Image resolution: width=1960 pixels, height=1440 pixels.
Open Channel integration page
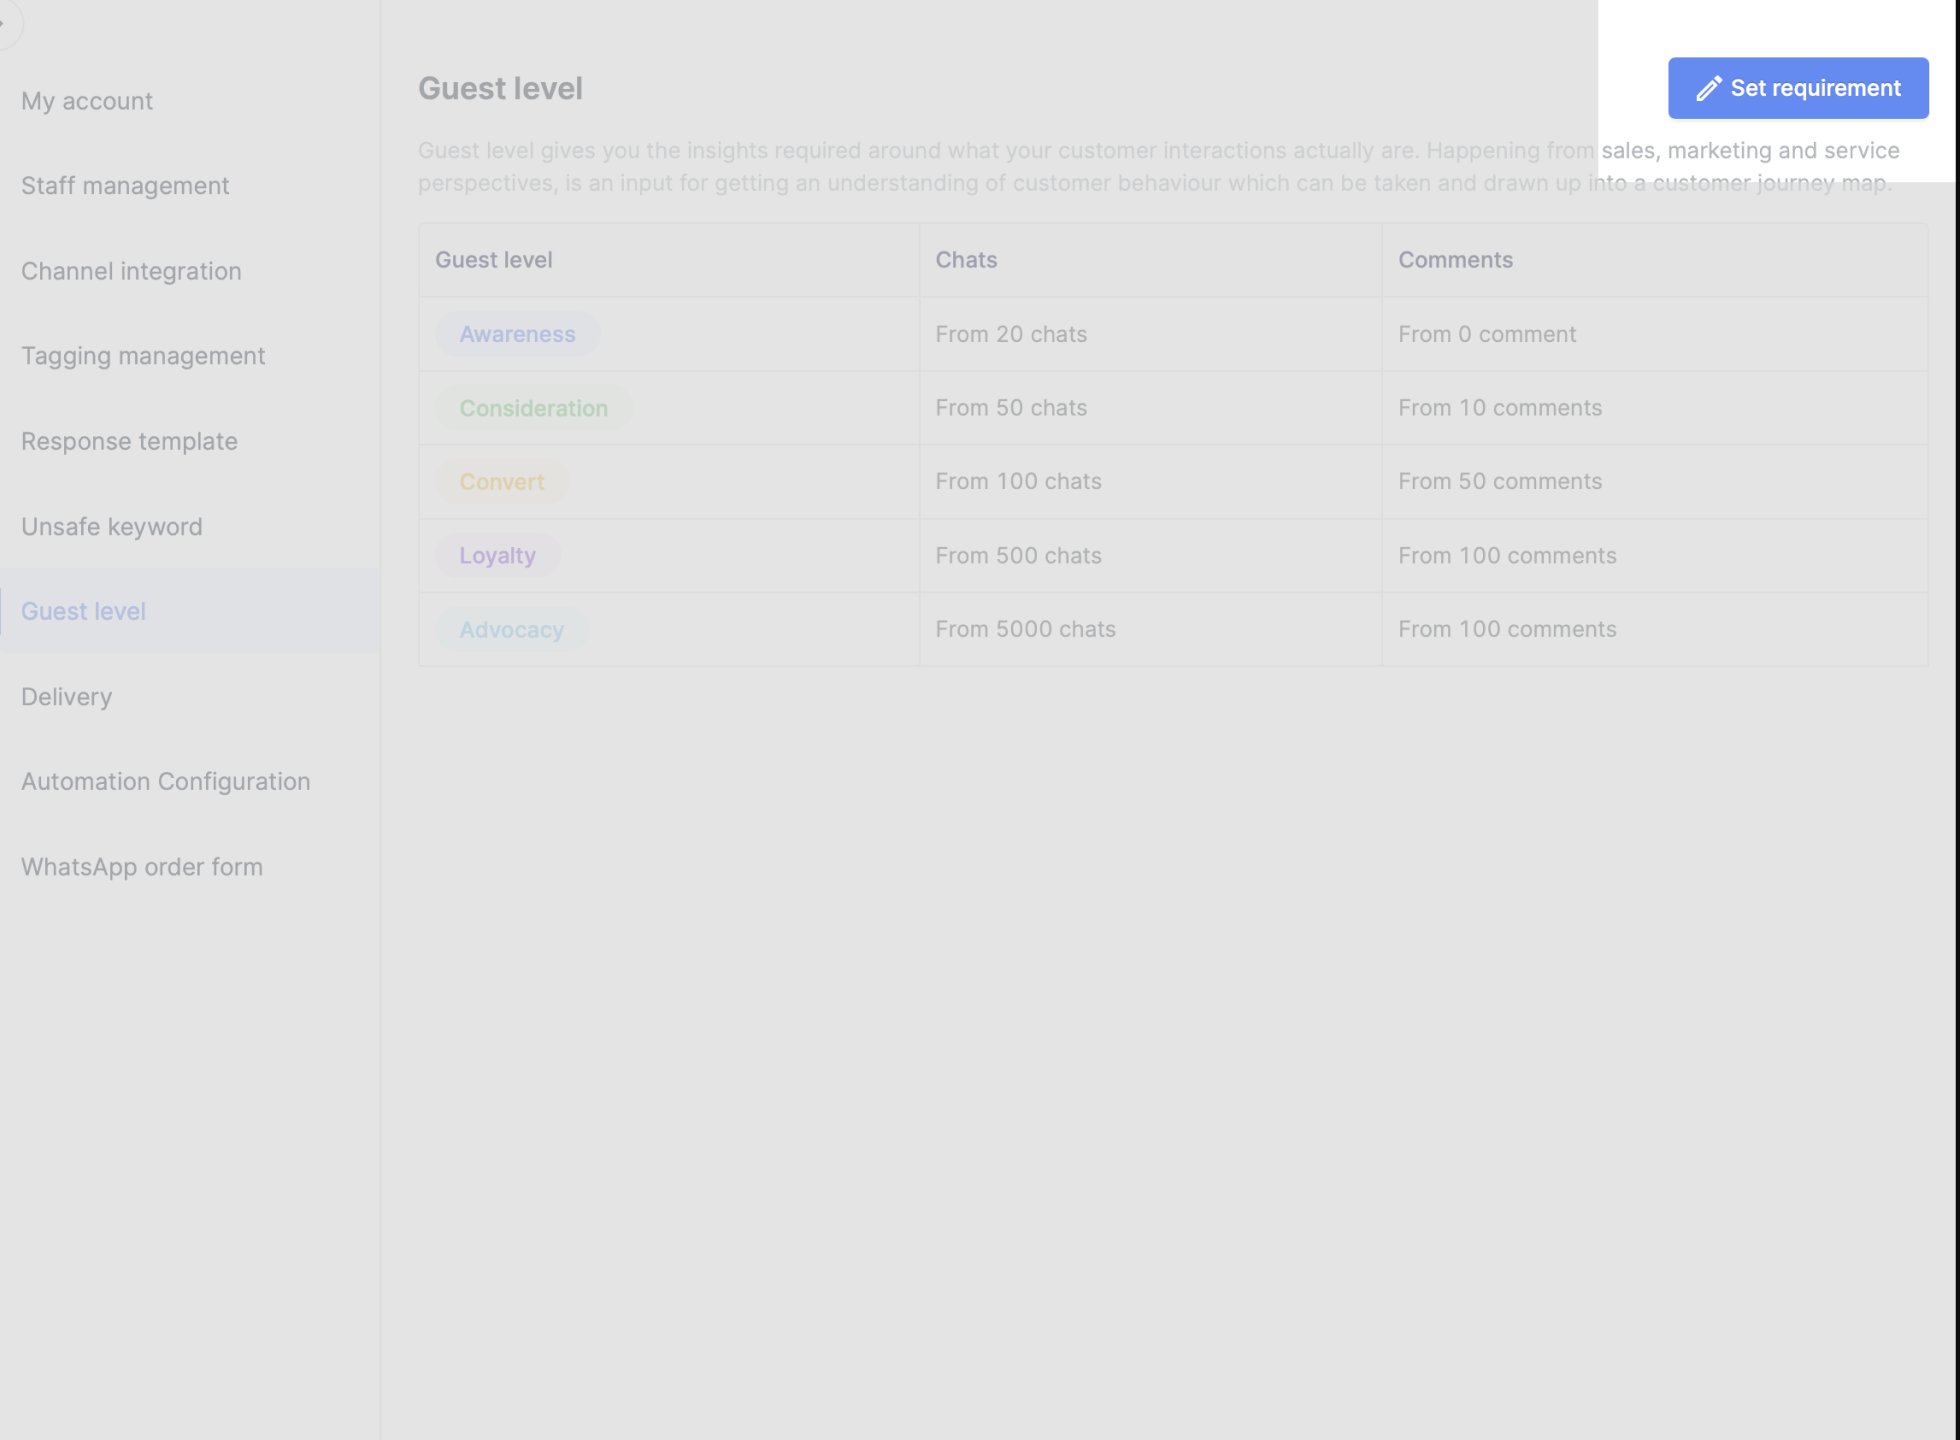(x=131, y=271)
